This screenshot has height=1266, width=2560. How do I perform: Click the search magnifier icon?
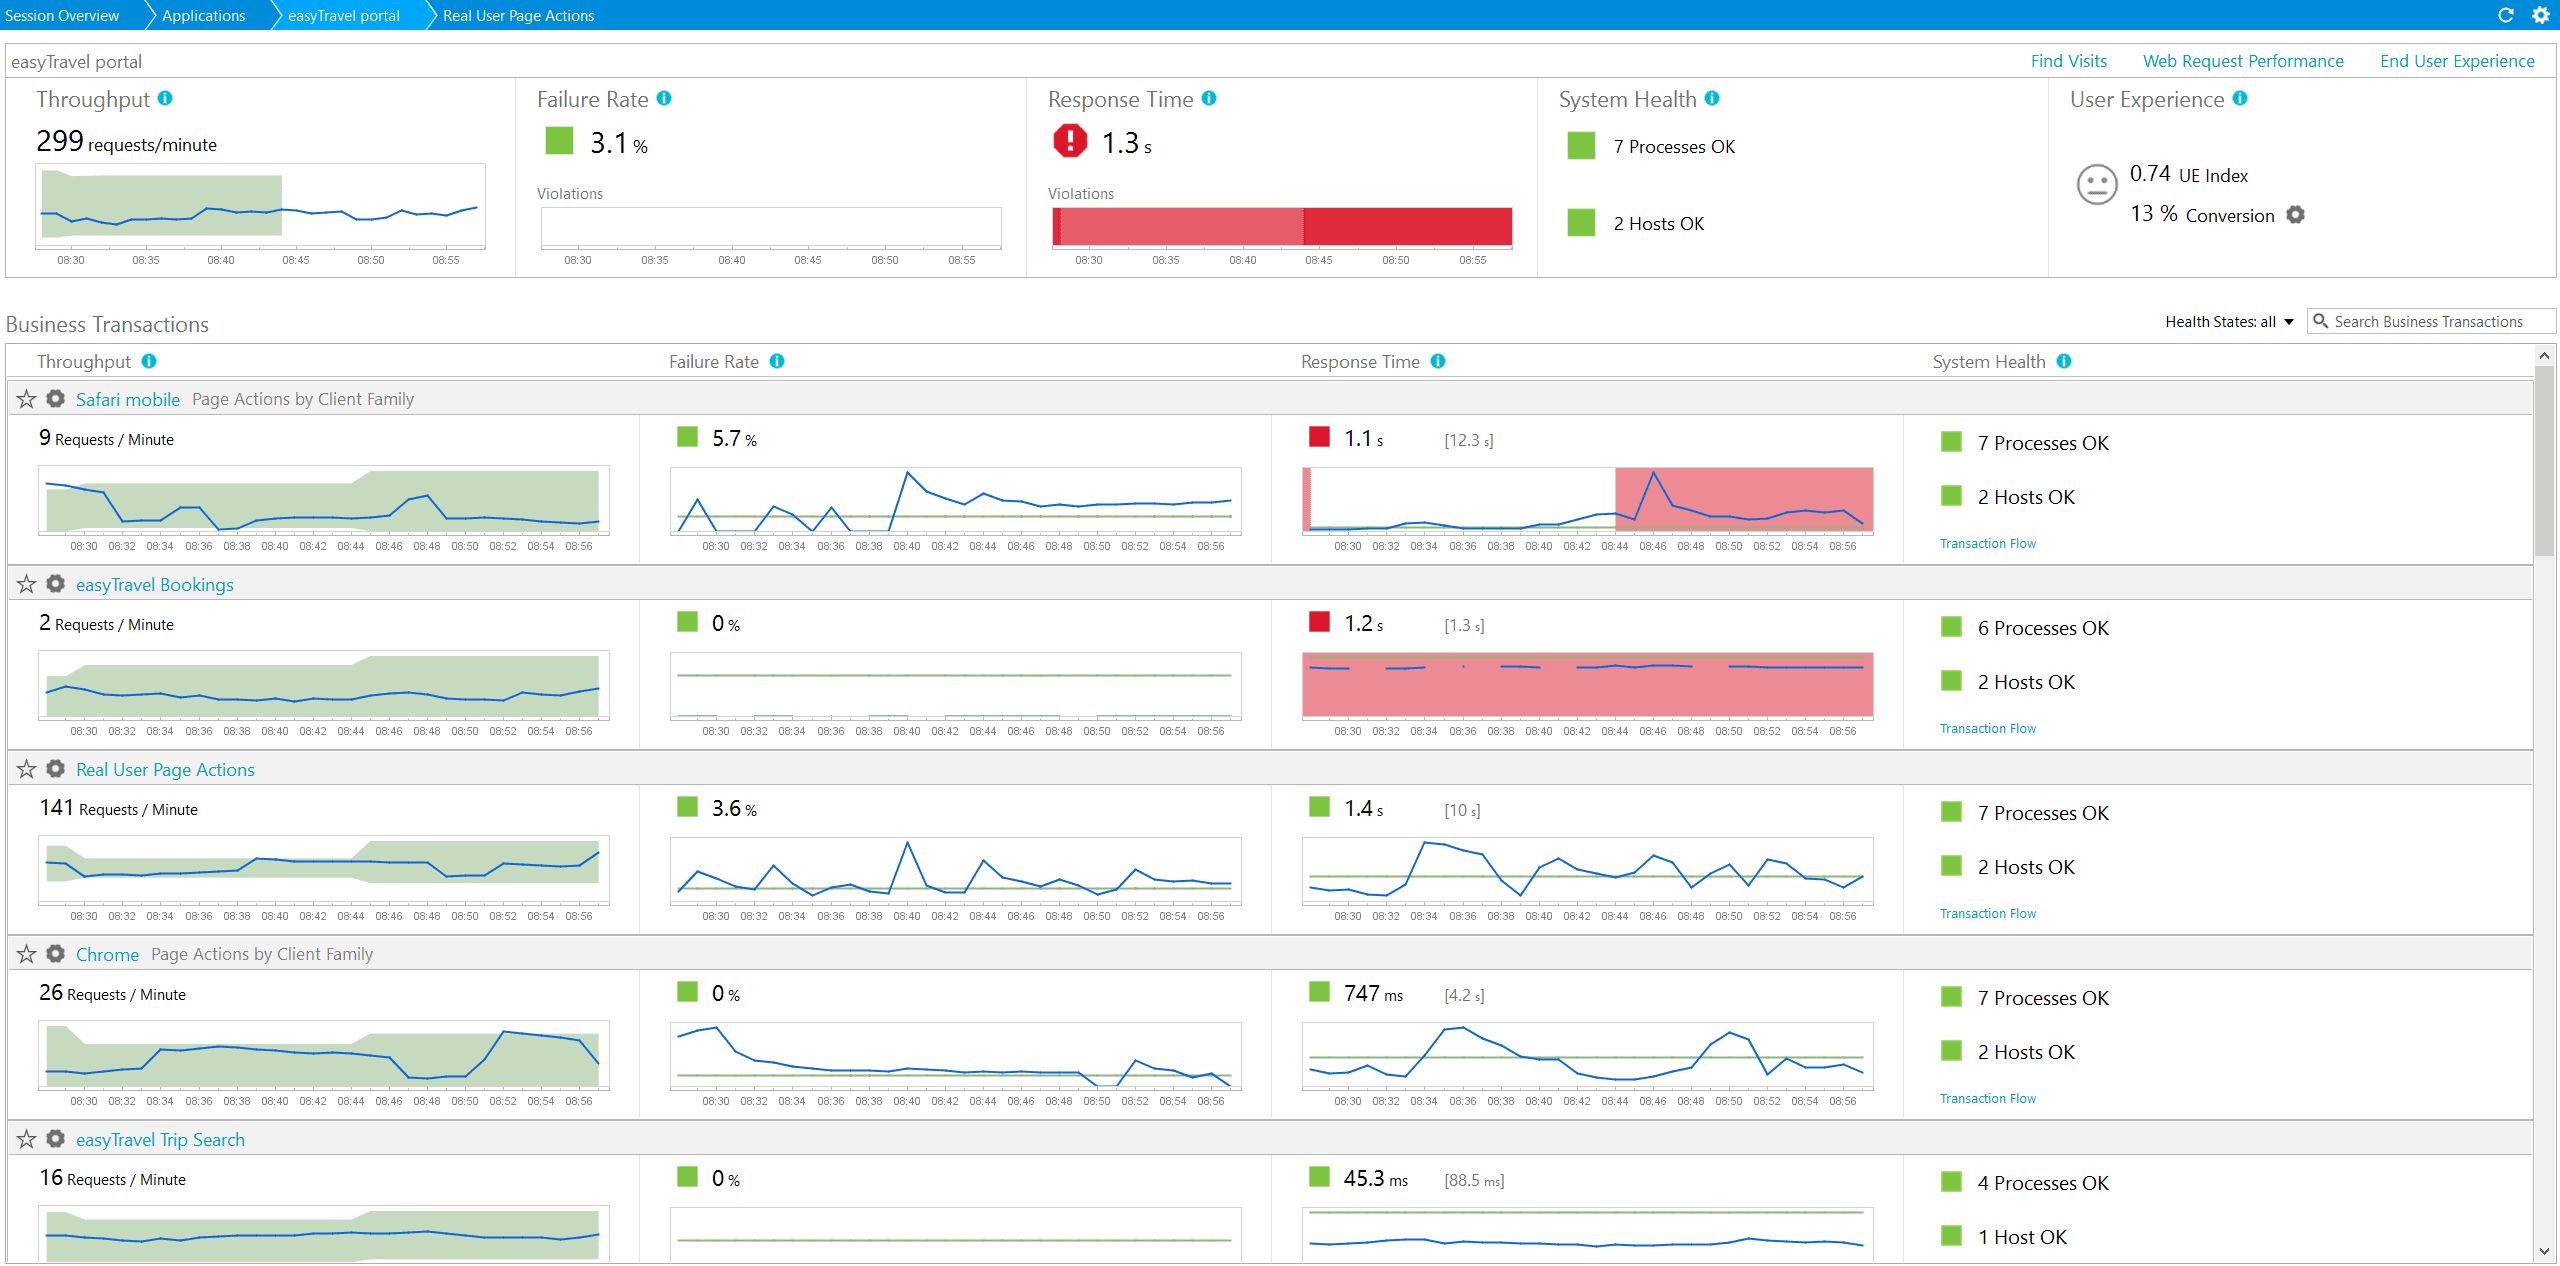[x=2321, y=321]
